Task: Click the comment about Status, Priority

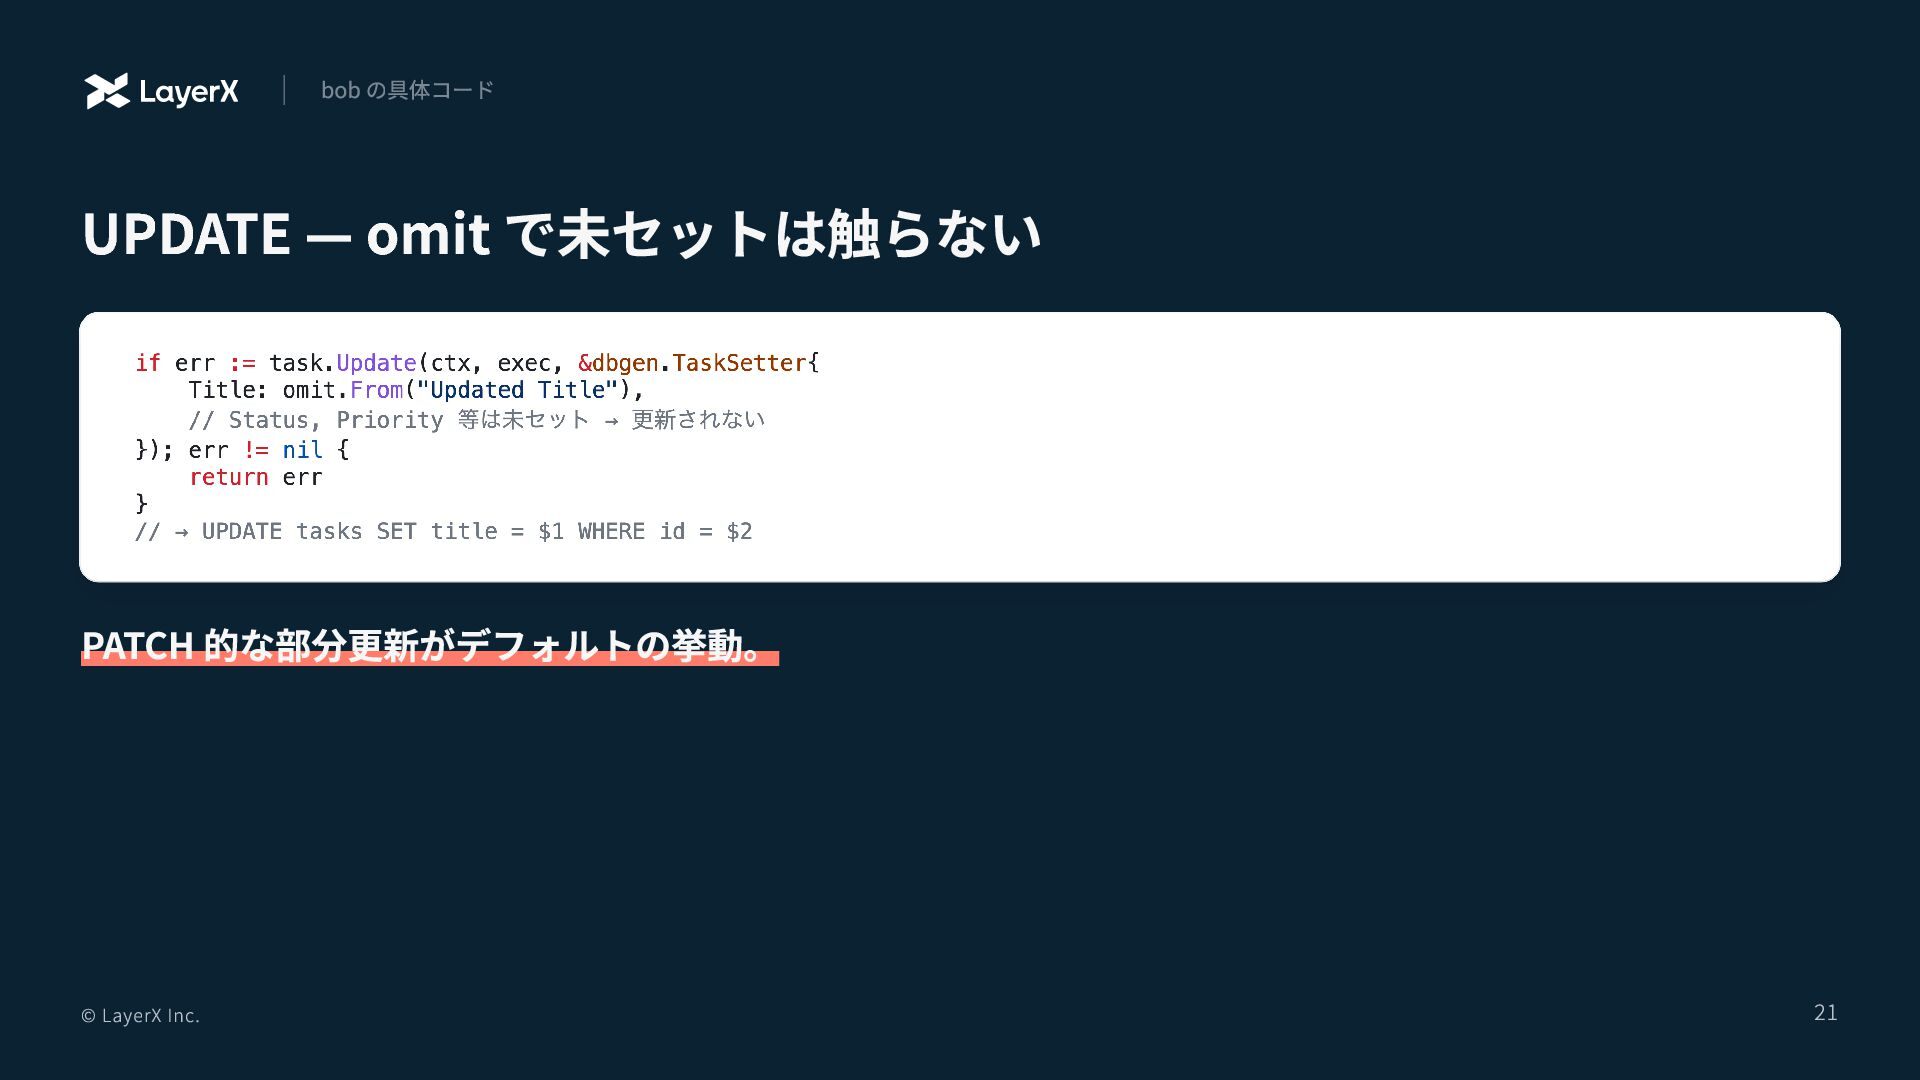Action: point(476,420)
